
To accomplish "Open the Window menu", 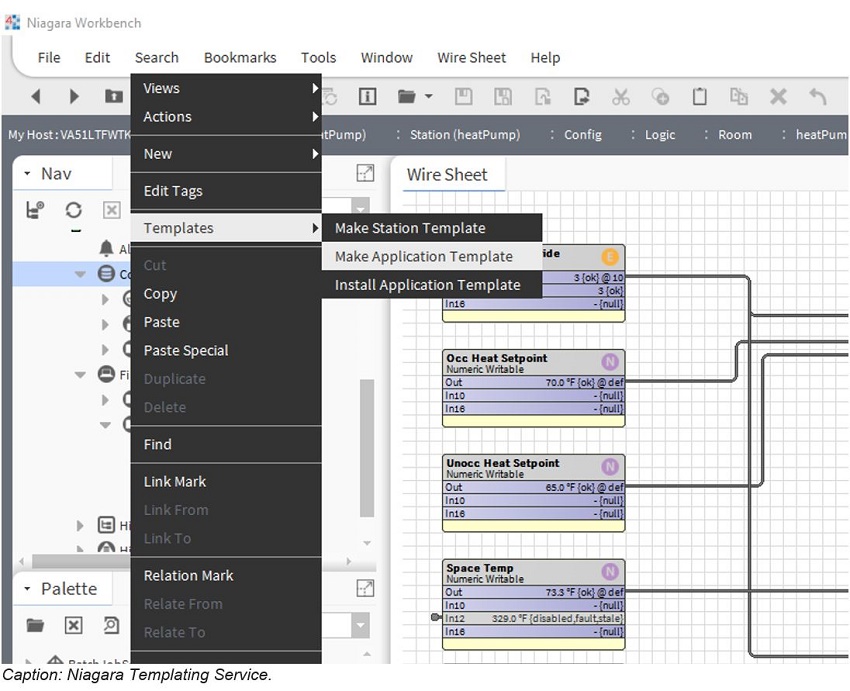I will click(387, 57).
